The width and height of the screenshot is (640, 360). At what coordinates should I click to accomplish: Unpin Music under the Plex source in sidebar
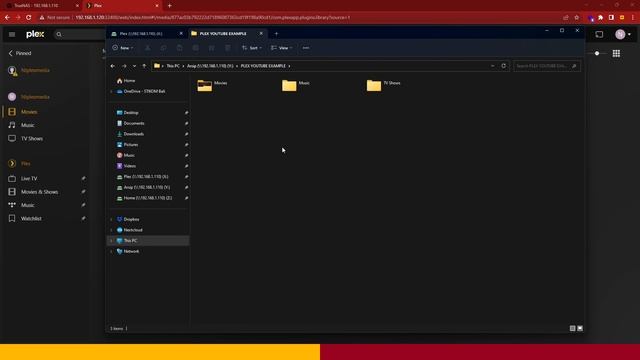[x=83, y=205]
